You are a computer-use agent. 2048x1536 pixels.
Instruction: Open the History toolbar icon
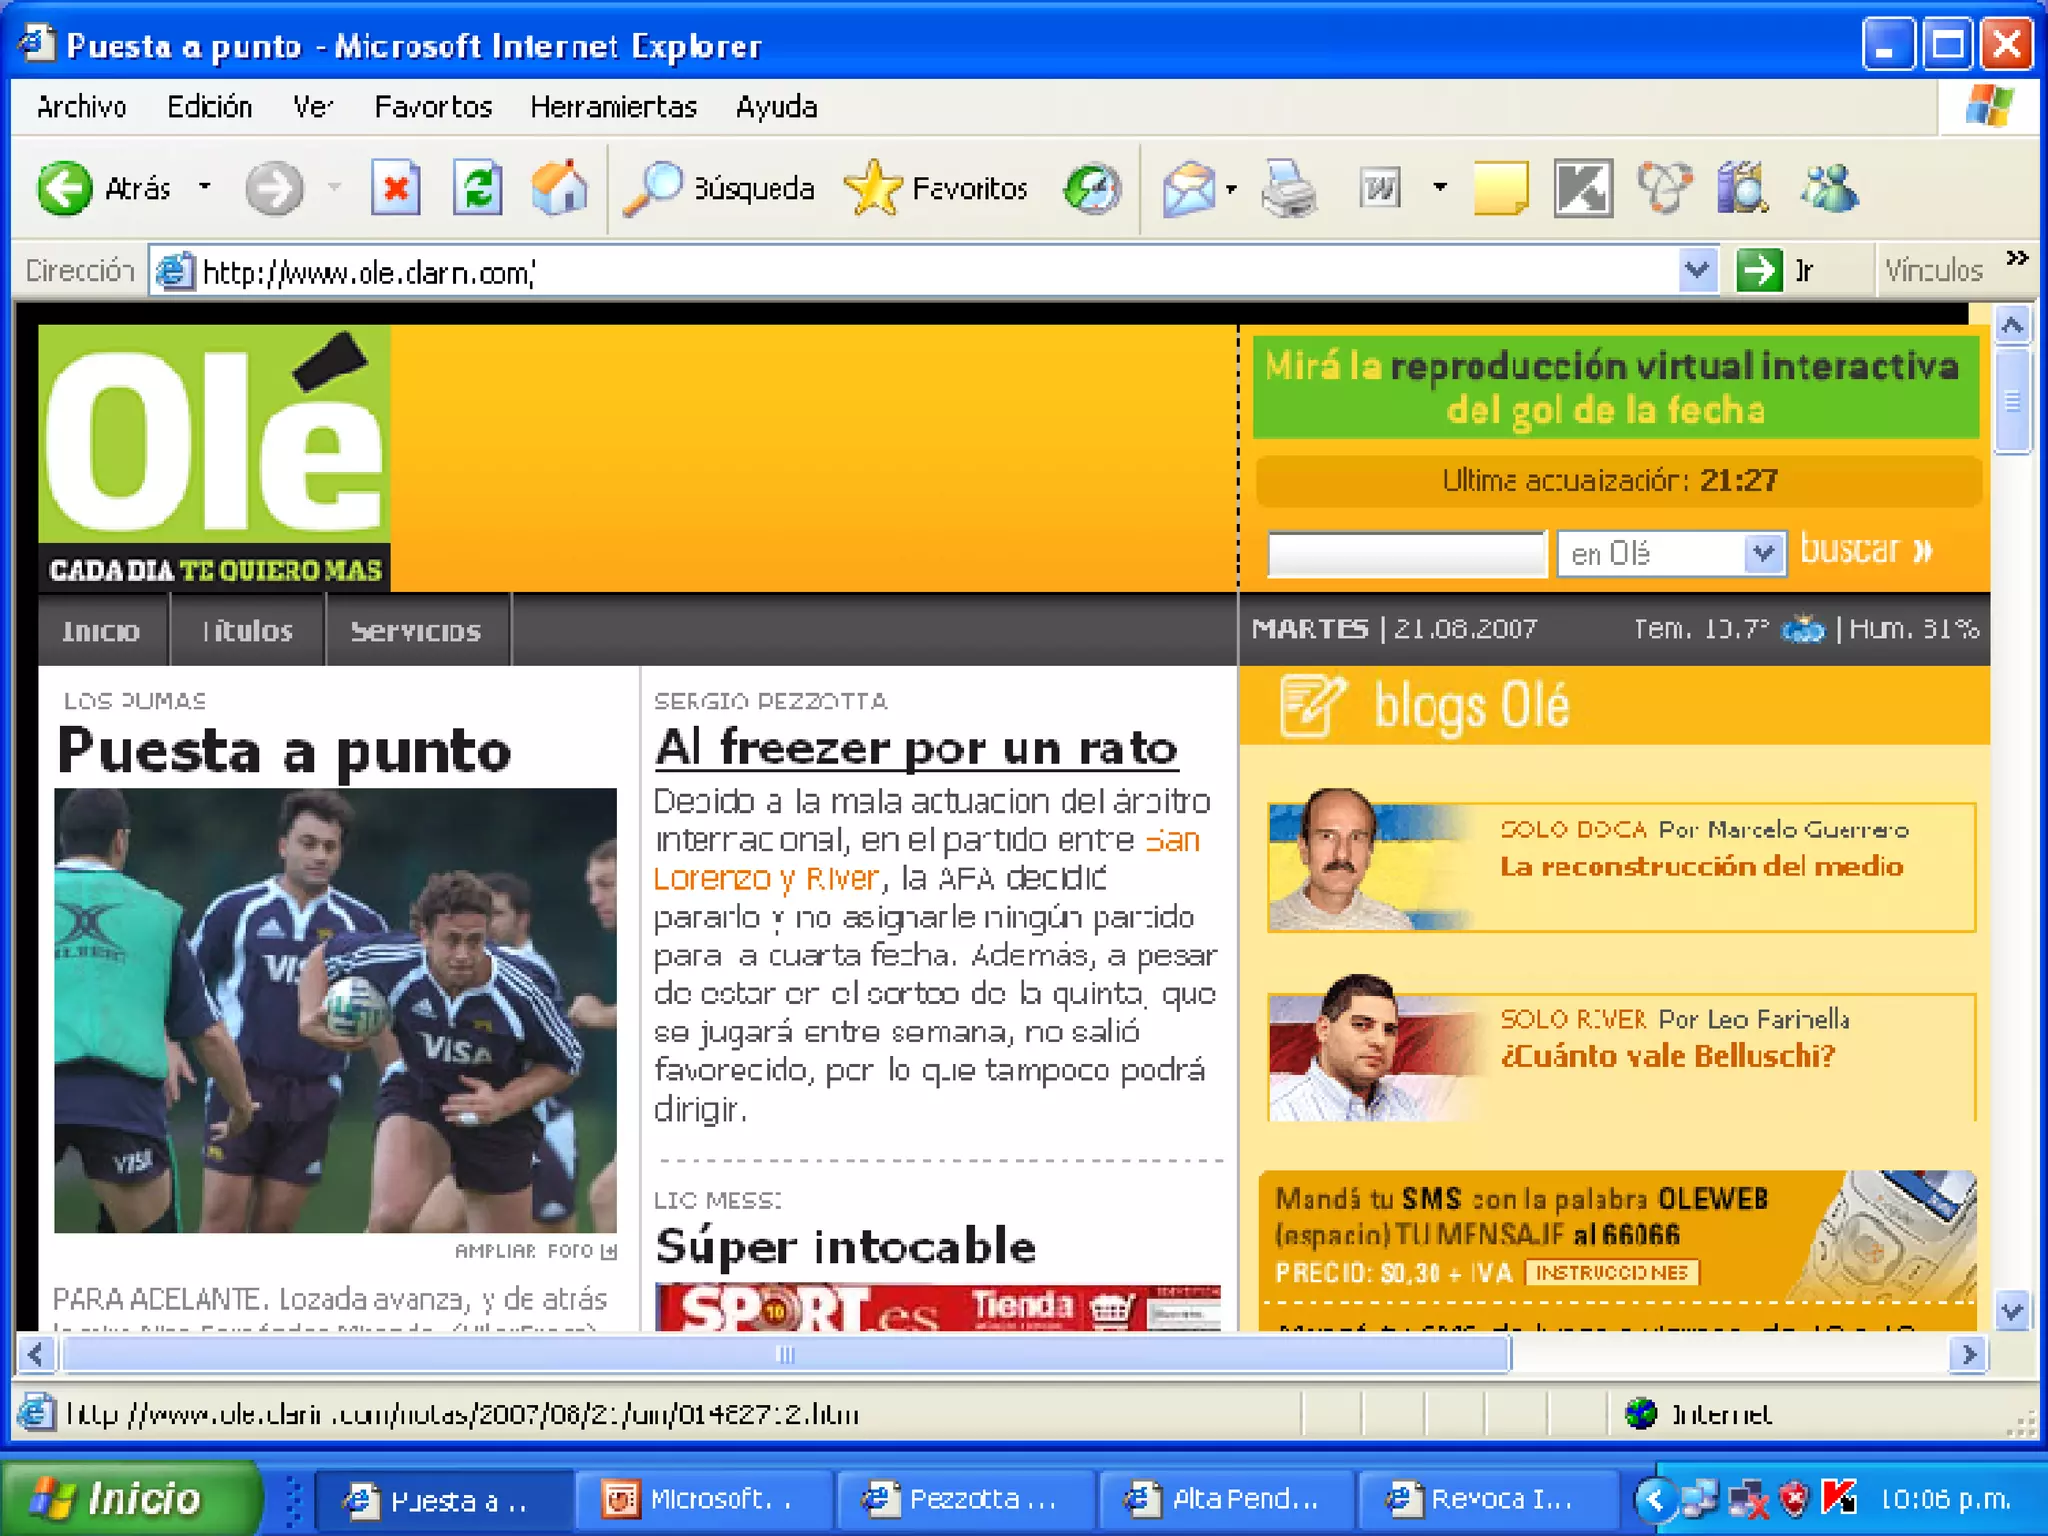[1092, 188]
